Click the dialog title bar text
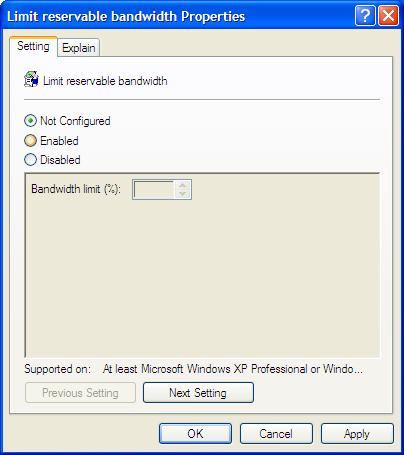 [126, 16]
